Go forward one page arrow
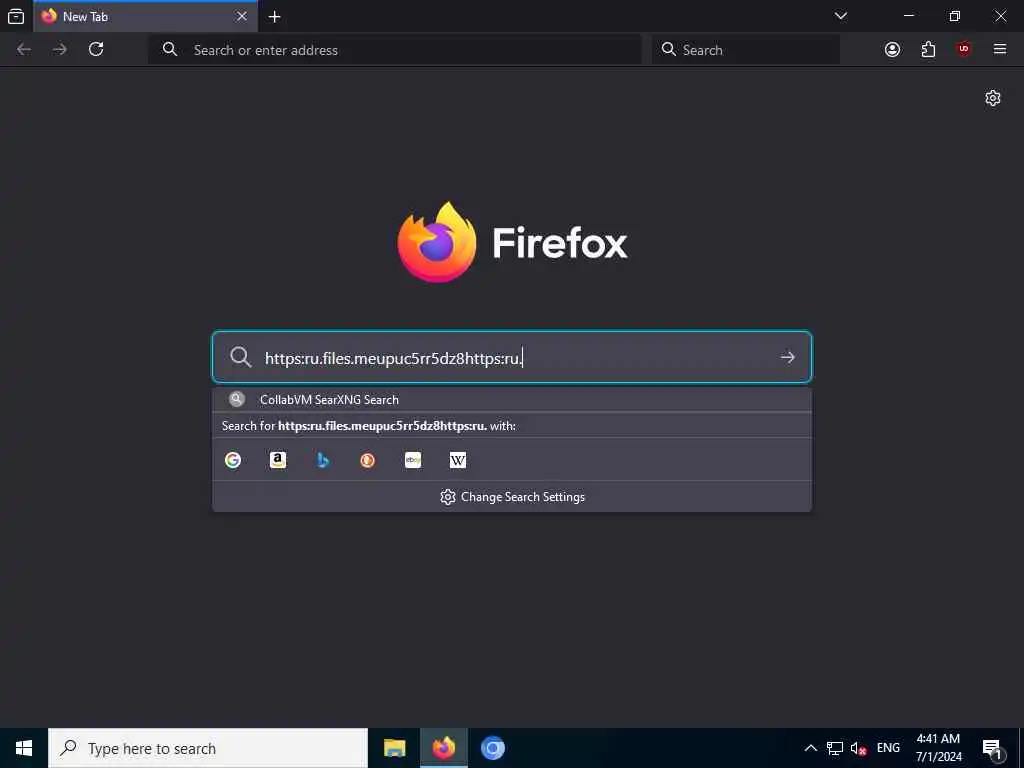Screen dimensions: 1024x768 pos(60,50)
